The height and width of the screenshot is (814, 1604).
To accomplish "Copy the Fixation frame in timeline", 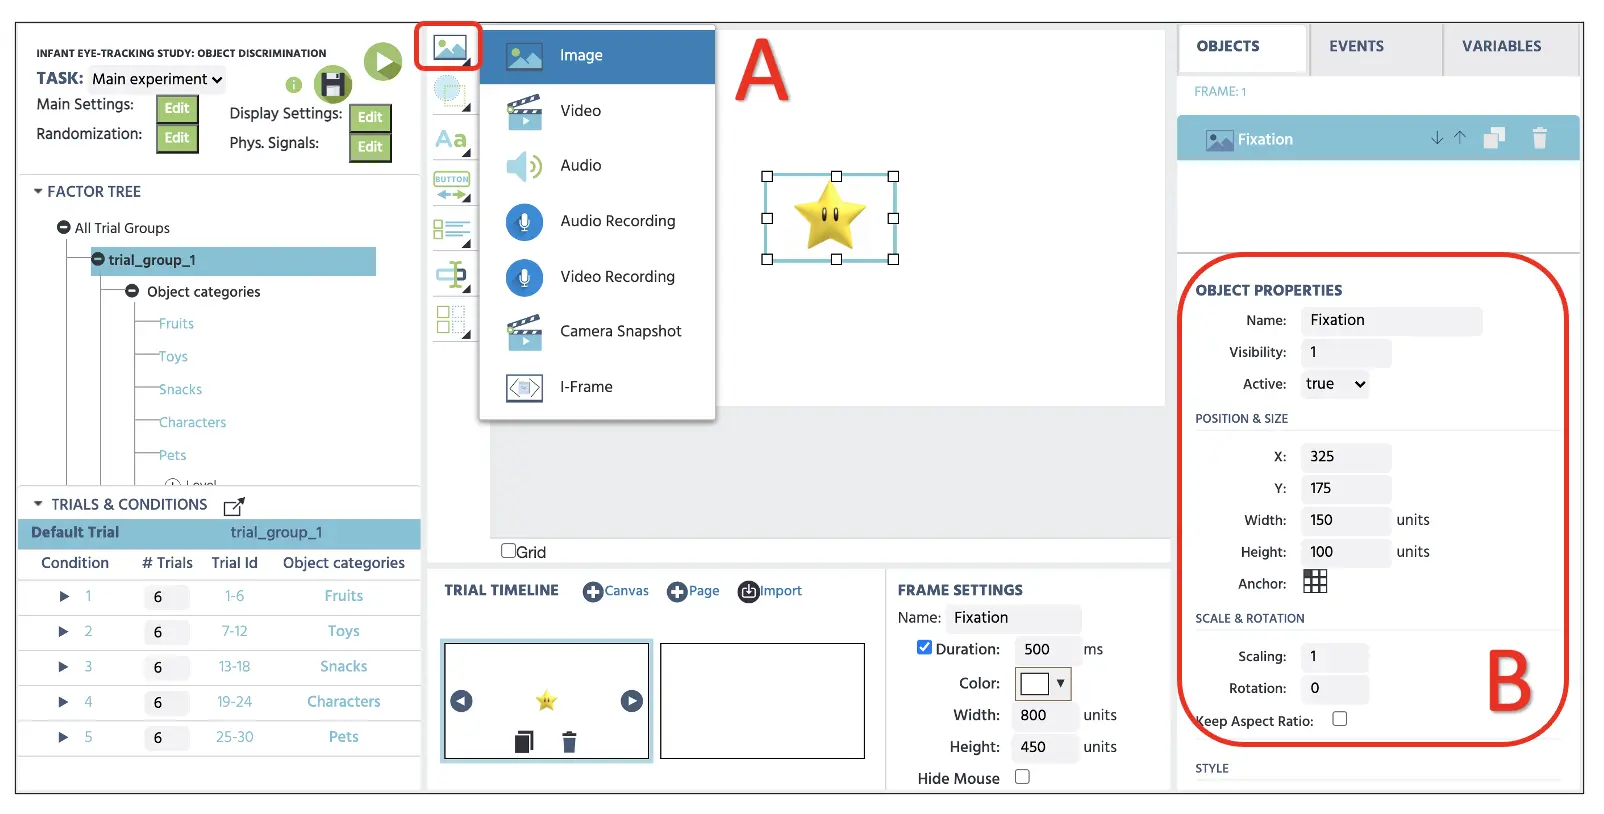I will point(524,742).
